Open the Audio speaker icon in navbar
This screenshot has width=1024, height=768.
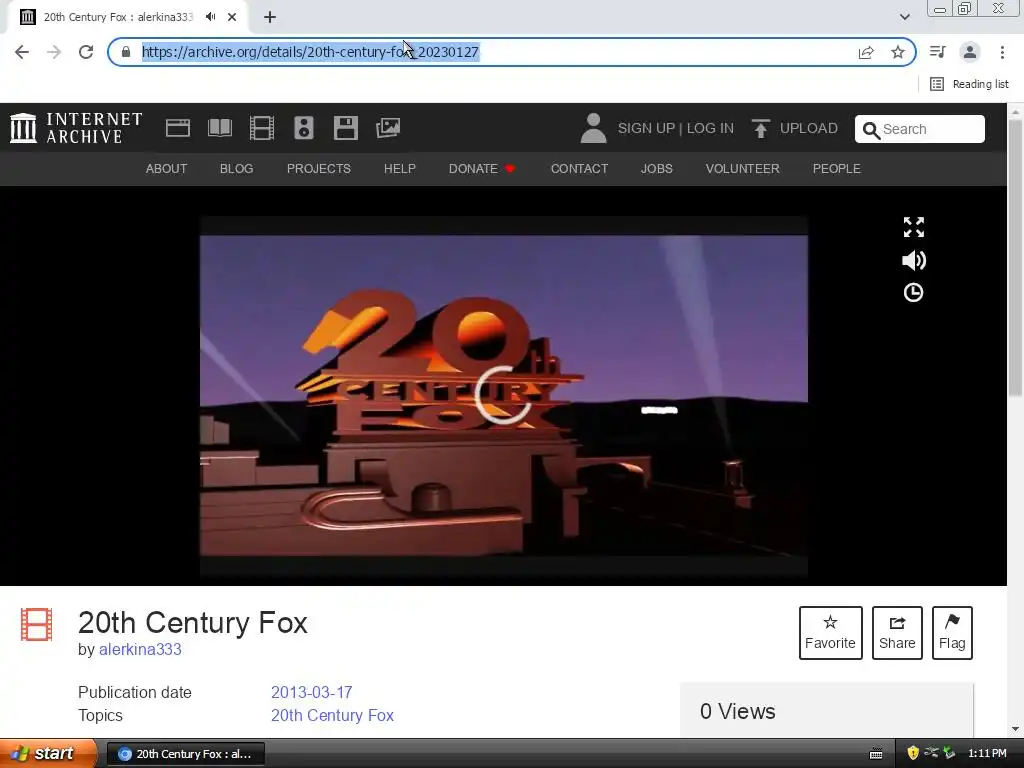pos(304,128)
